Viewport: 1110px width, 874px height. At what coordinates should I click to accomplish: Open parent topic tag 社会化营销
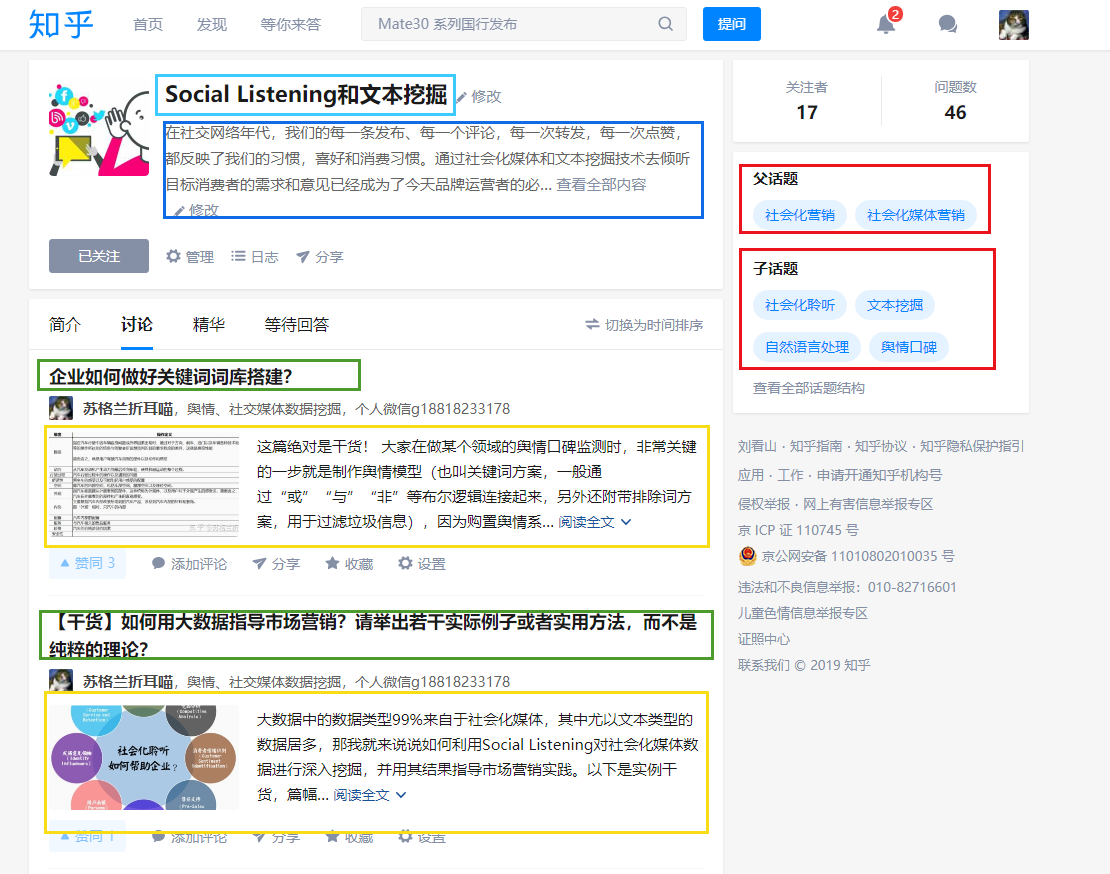(x=800, y=215)
